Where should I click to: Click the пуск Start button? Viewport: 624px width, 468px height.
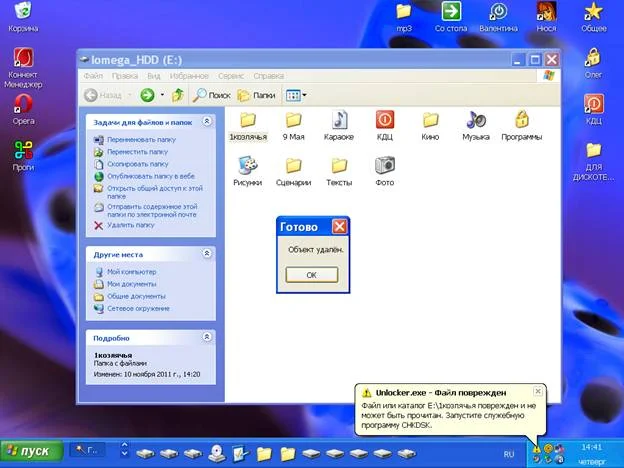[x=33, y=451]
